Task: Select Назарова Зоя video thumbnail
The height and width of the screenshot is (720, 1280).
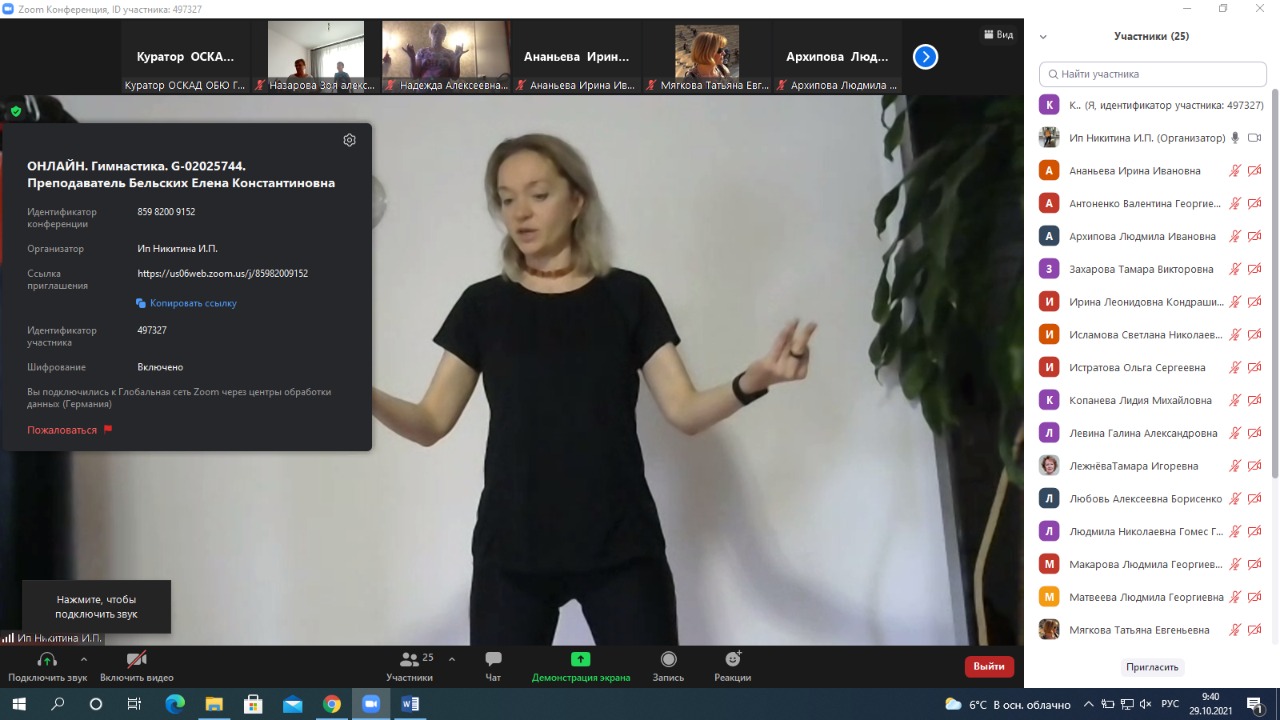Action: (x=315, y=57)
